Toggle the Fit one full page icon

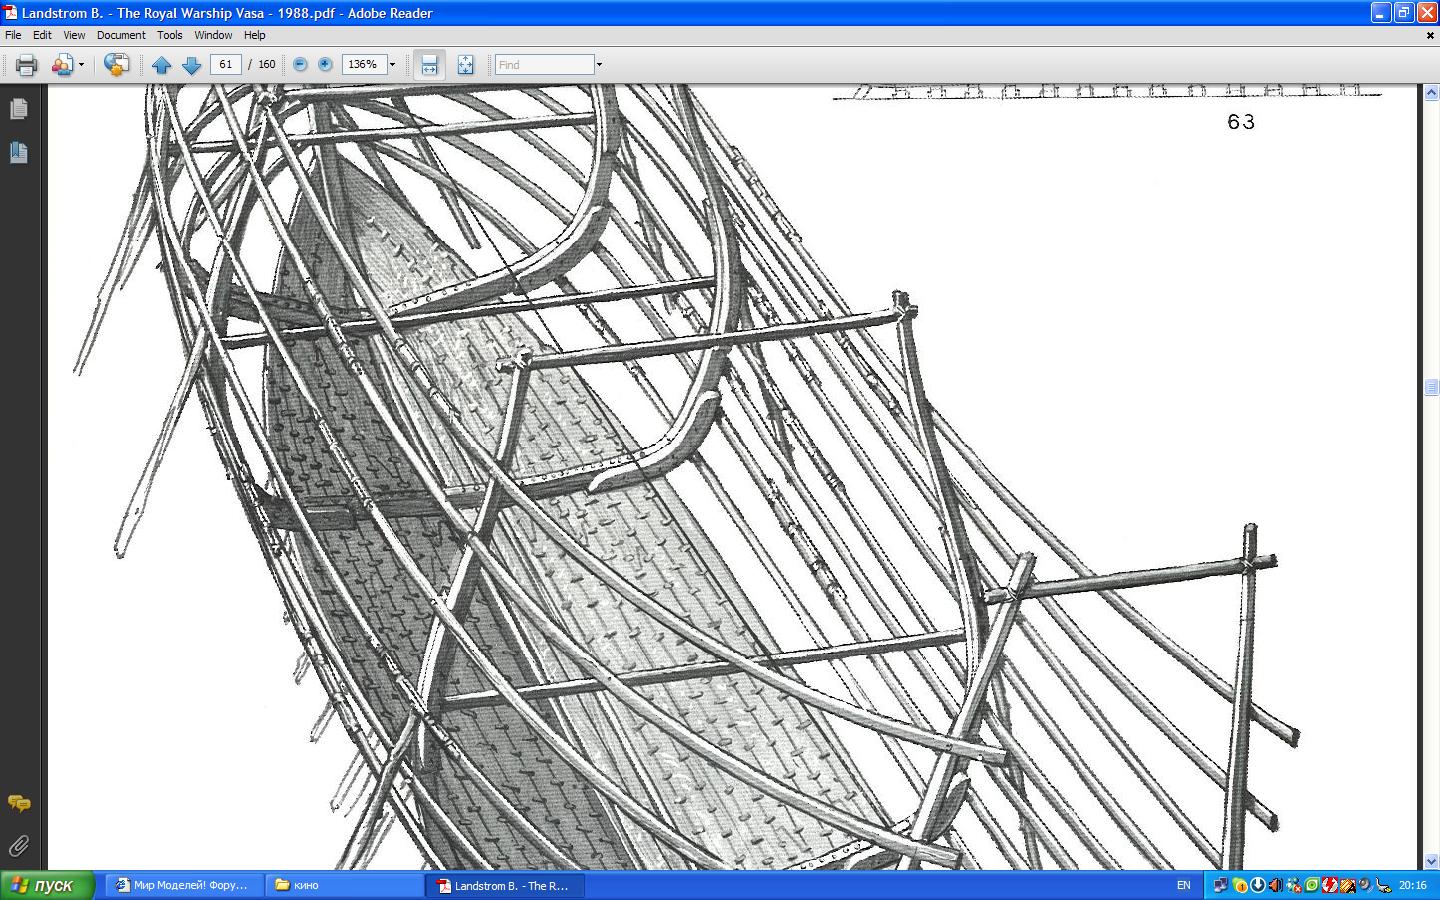click(465, 65)
